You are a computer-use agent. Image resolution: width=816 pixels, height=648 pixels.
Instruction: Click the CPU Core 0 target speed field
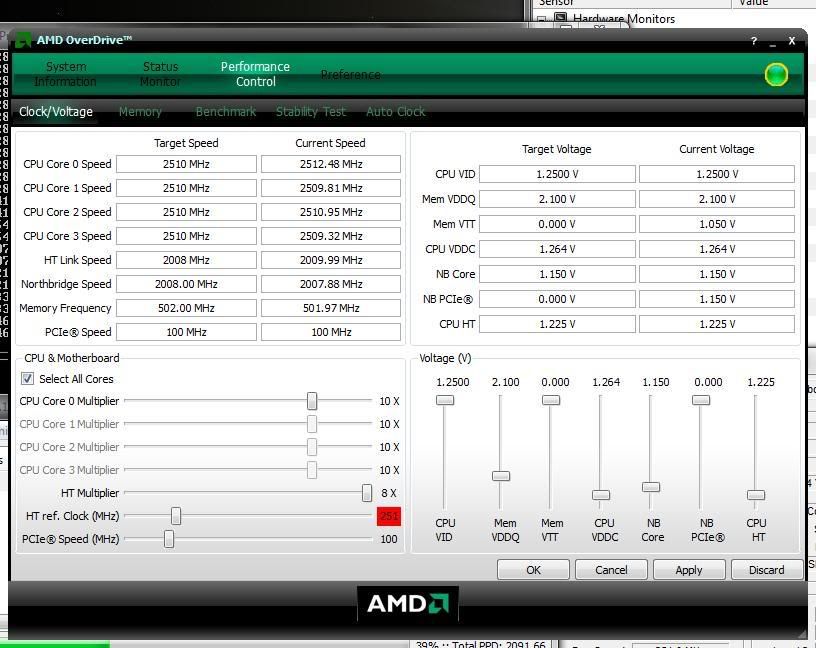(186, 164)
